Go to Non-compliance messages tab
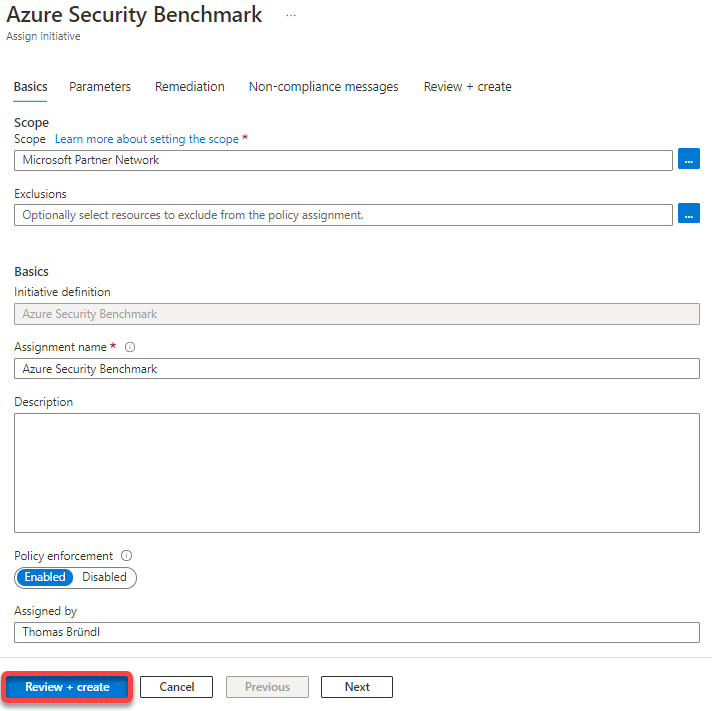Viewport: 712px width, 711px height. (x=323, y=87)
